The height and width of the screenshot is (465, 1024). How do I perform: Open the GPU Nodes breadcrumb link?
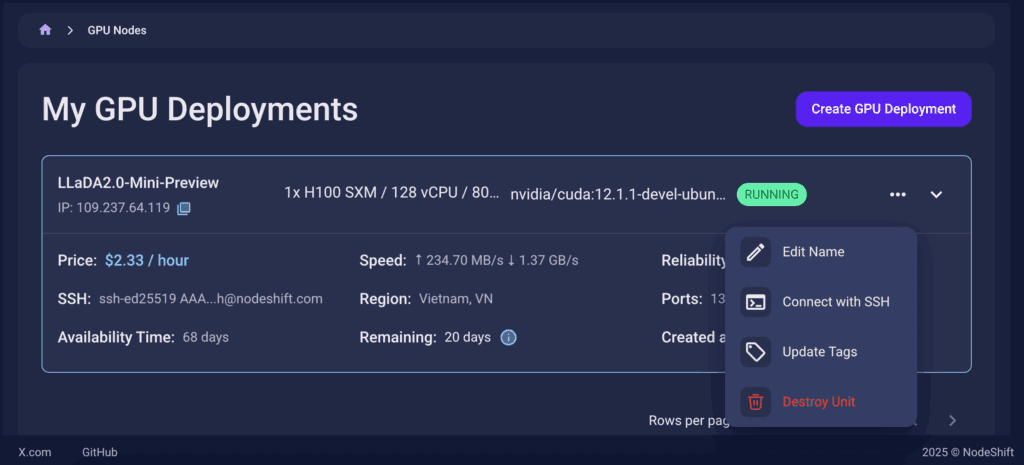pyautogui.click(x=117, y=30)
